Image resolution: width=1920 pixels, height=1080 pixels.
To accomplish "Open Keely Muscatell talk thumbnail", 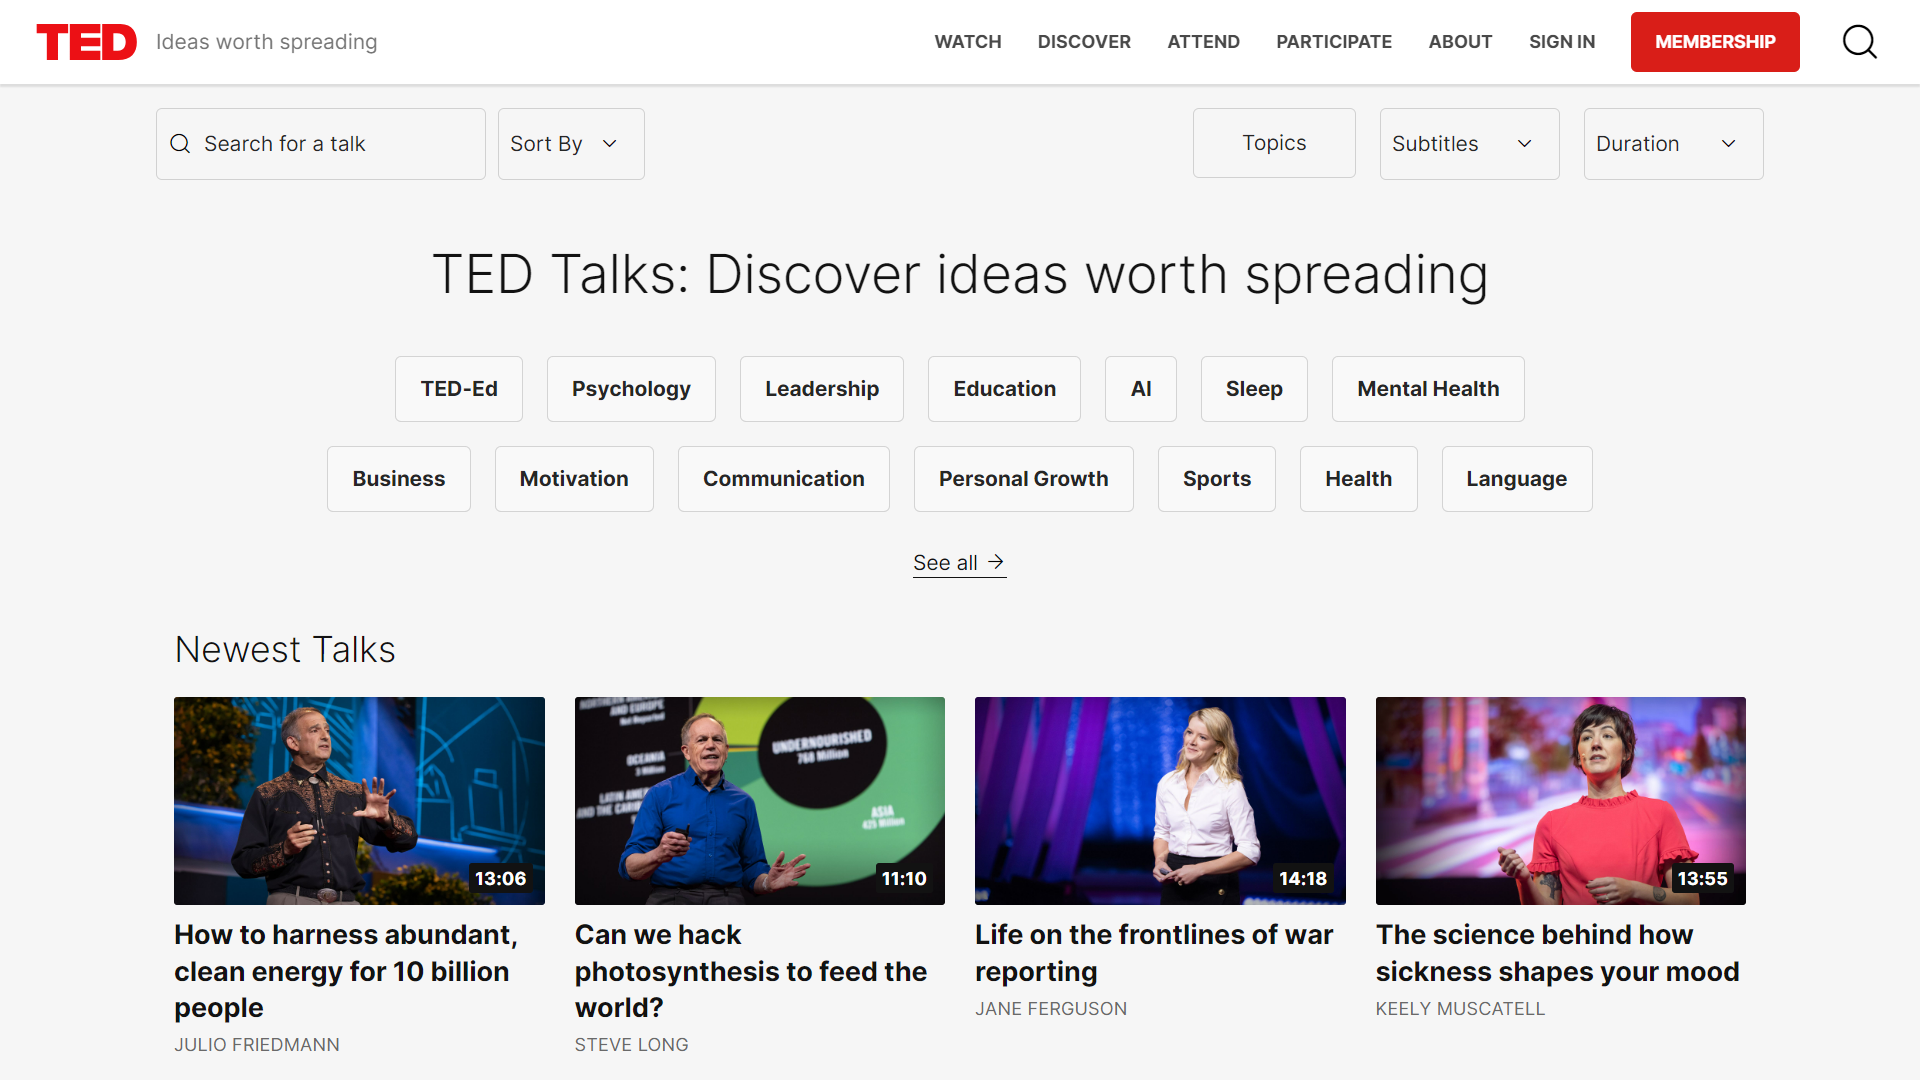I will point(1561,801).
